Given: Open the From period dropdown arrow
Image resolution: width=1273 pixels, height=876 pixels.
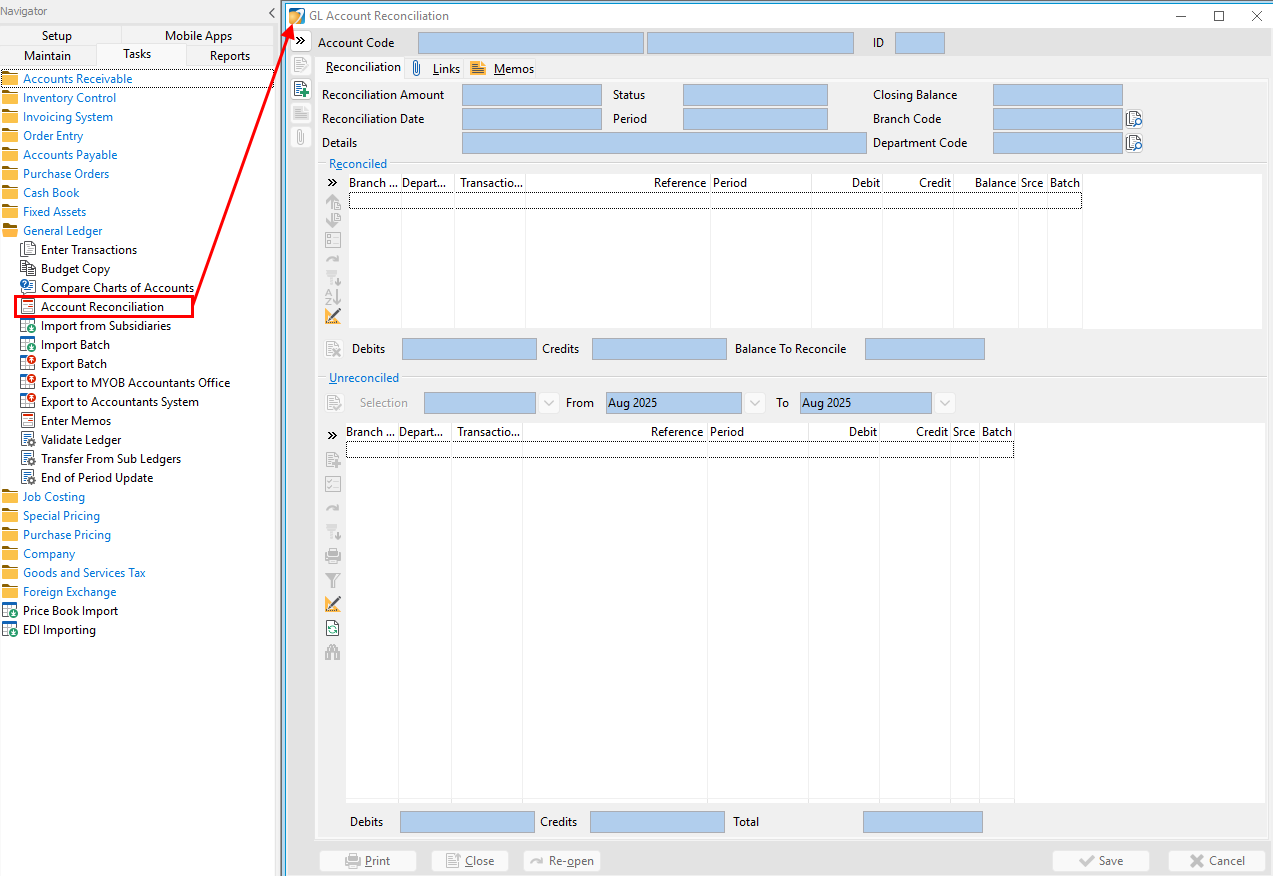Looking at the screenshot, I should coord(756,403).
